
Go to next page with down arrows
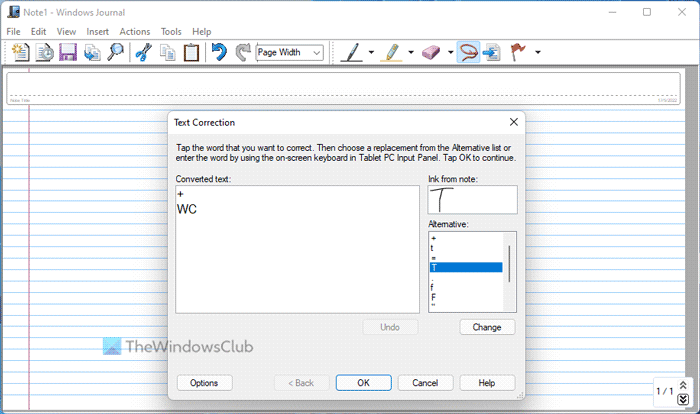[x=683, y=399]
